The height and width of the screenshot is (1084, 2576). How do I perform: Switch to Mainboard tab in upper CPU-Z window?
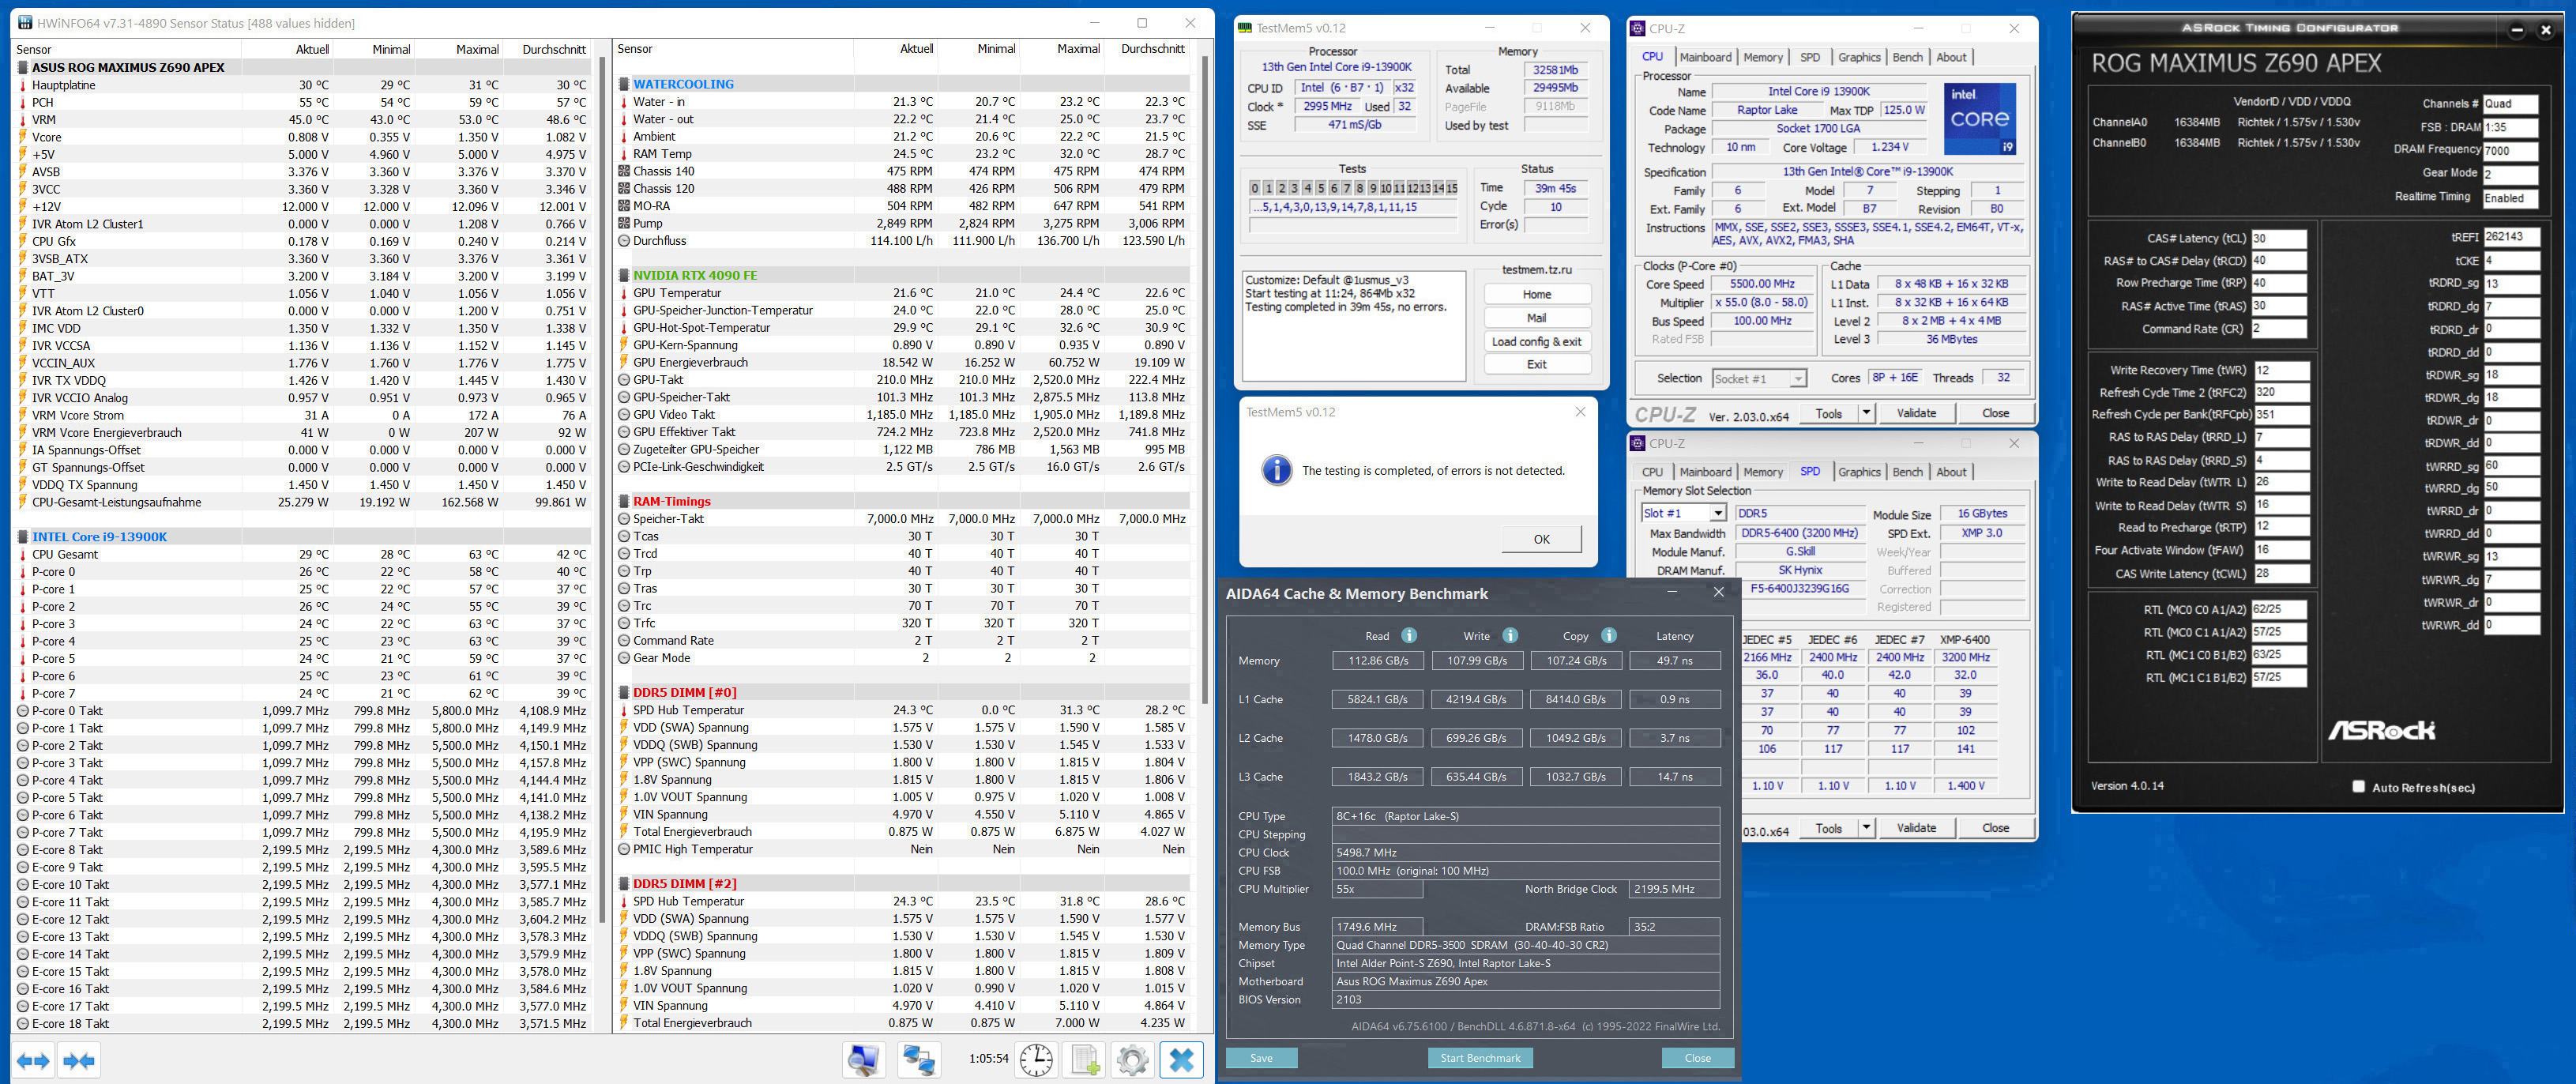1705,57
